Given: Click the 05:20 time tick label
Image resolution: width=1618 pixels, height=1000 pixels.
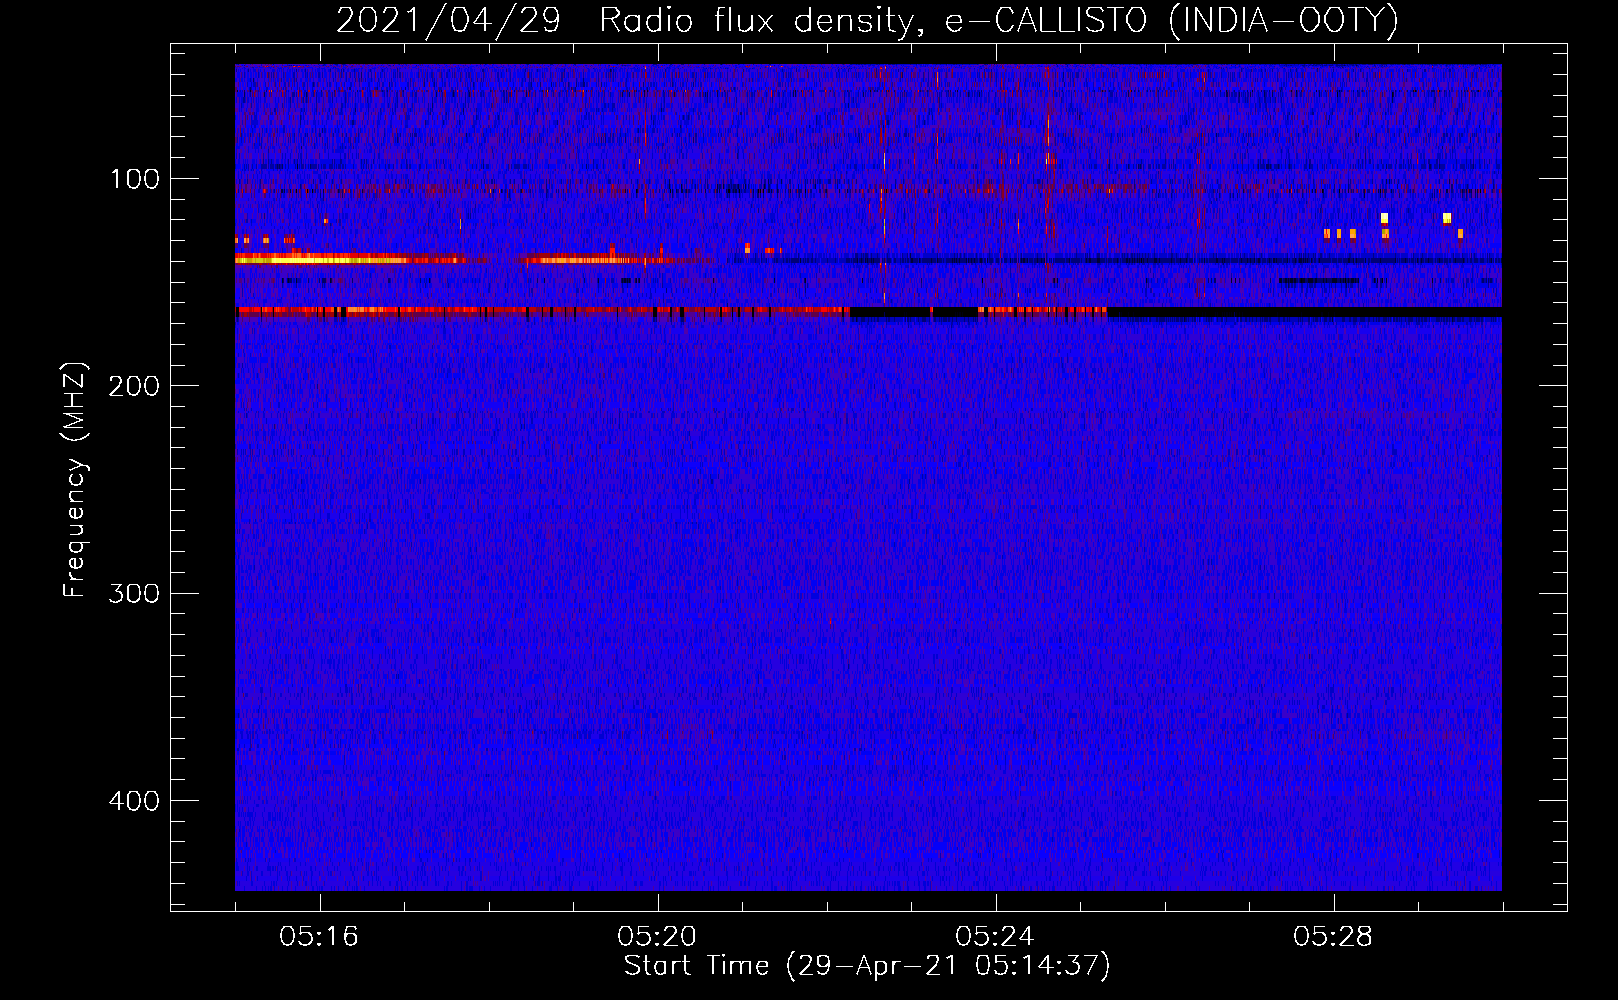Looking at the screenshot, I should click(x=657, y=937).
